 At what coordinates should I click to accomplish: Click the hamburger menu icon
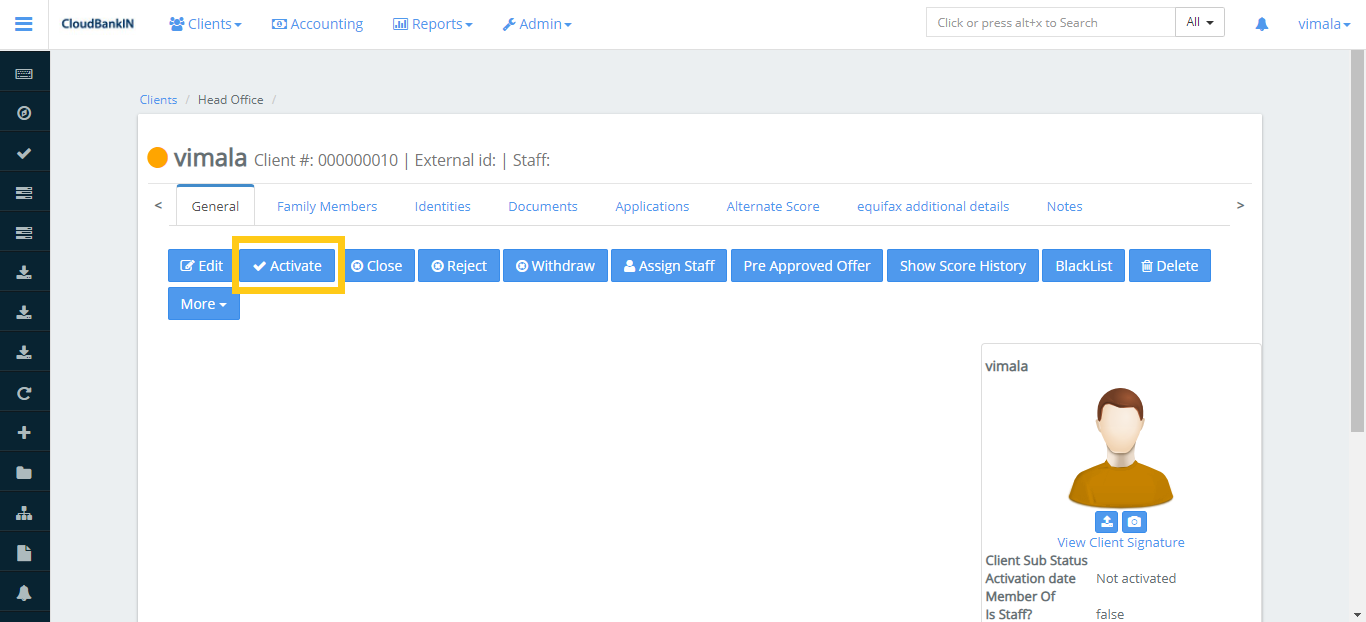pos(24,24)
